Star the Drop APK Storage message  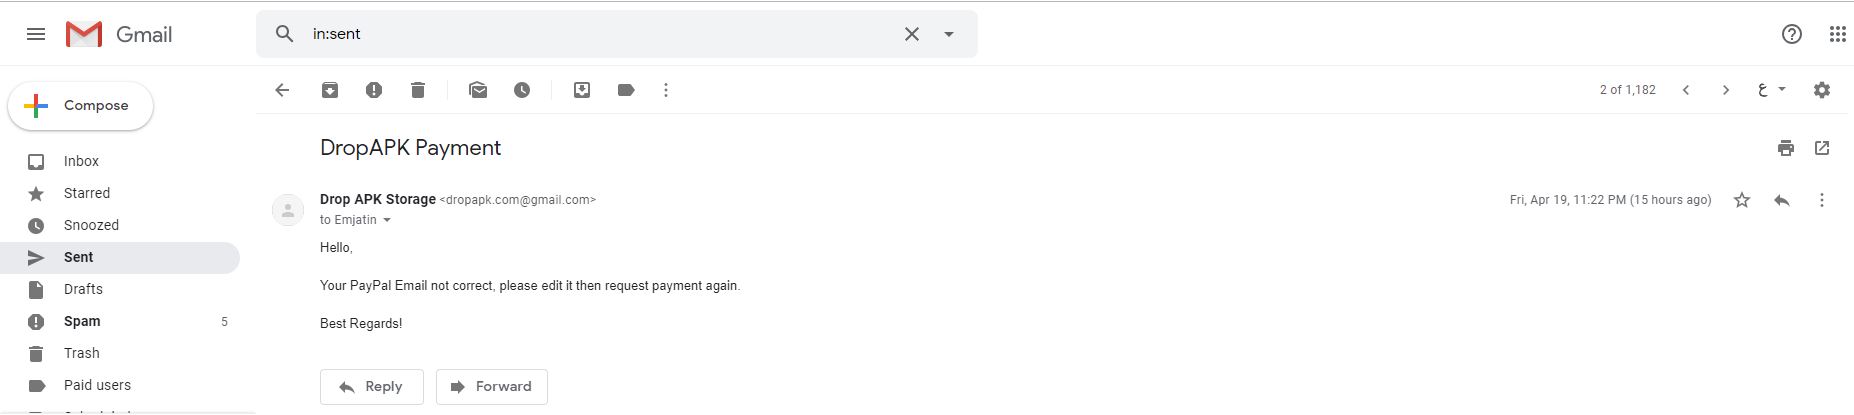coord(1742,200)
